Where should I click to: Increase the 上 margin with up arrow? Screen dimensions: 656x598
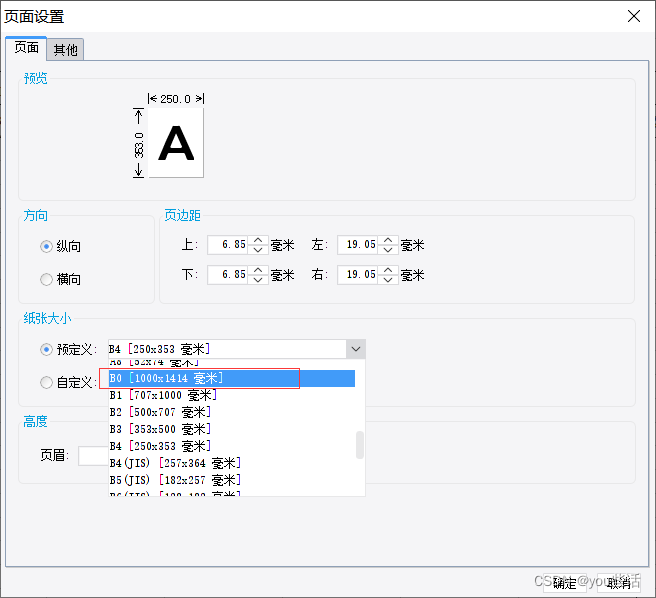(x=258, y=240)
